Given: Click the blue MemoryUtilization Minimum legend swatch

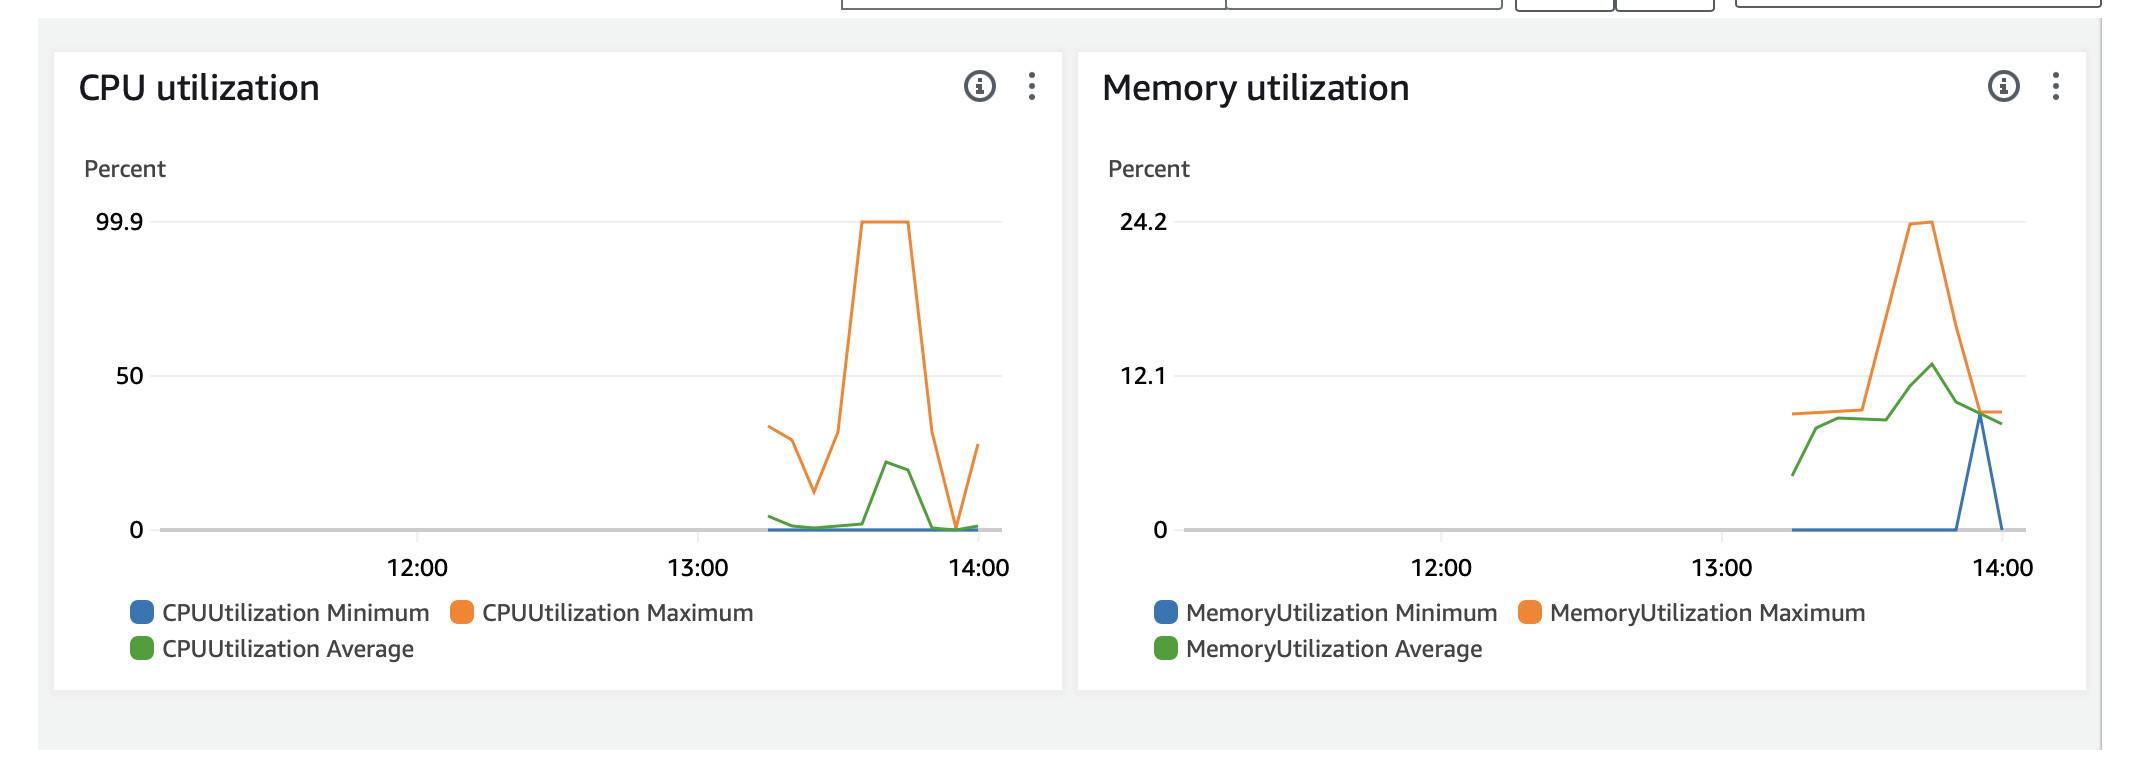Looking at the screenshot, I should click(x=1166, y=612).
